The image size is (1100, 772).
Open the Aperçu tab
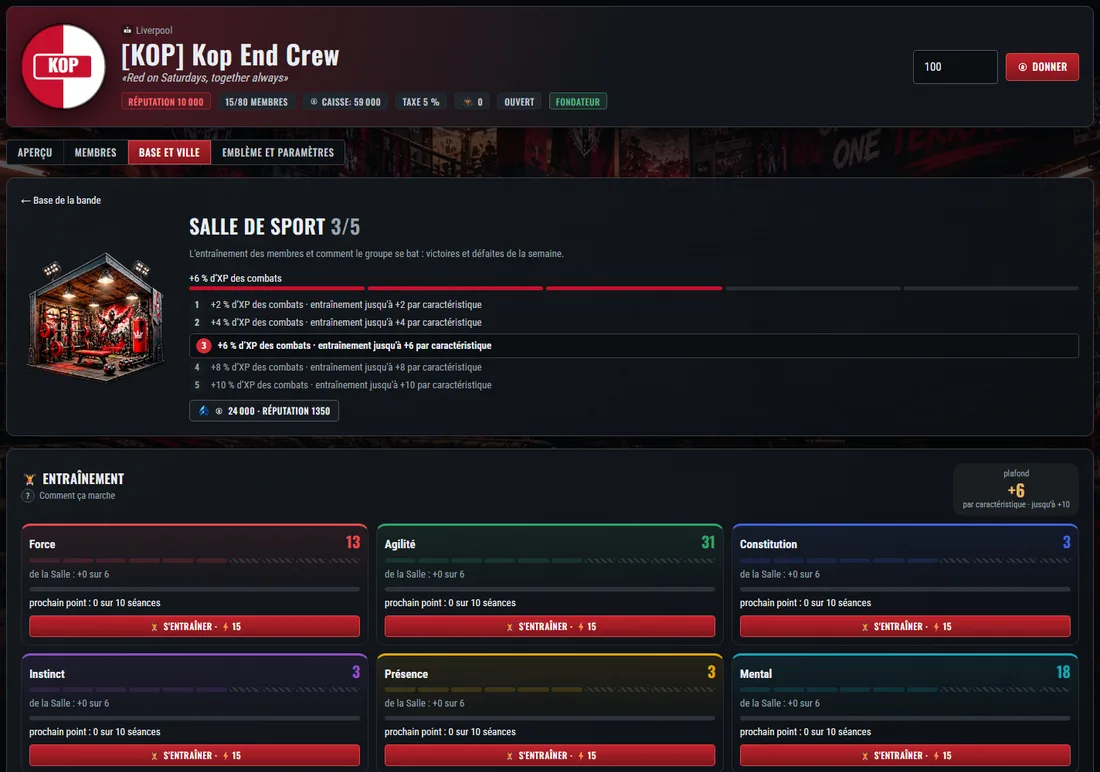point(35,152)
